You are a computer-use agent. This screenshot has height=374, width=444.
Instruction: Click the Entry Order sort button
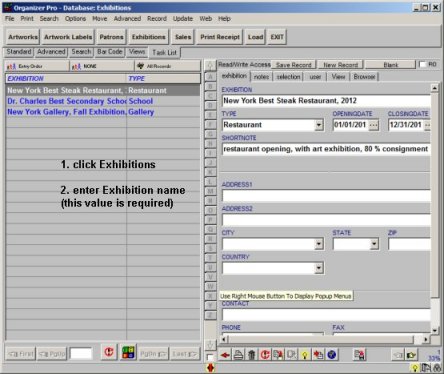tap(37, 66)
